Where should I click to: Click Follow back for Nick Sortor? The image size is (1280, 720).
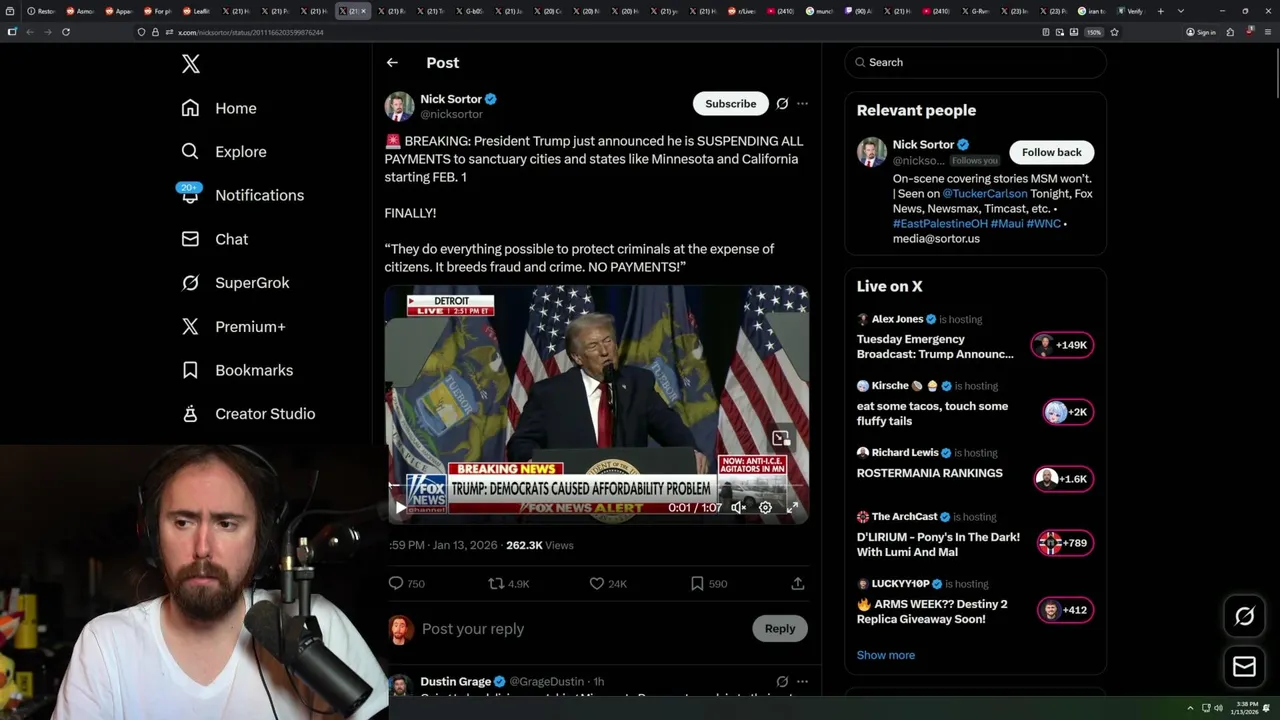(1051, 152)
